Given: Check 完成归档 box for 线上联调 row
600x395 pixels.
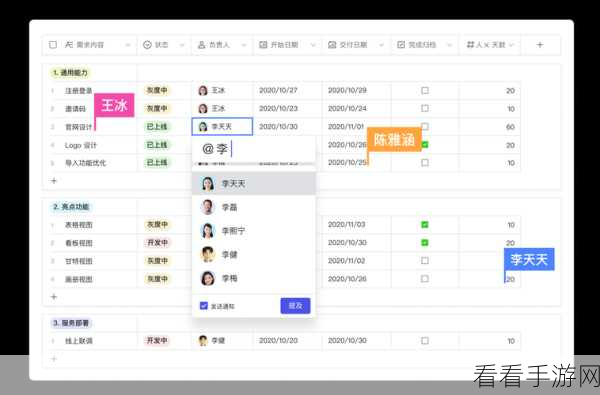Looking at the screenshot, I should click(x=425, y=341).
